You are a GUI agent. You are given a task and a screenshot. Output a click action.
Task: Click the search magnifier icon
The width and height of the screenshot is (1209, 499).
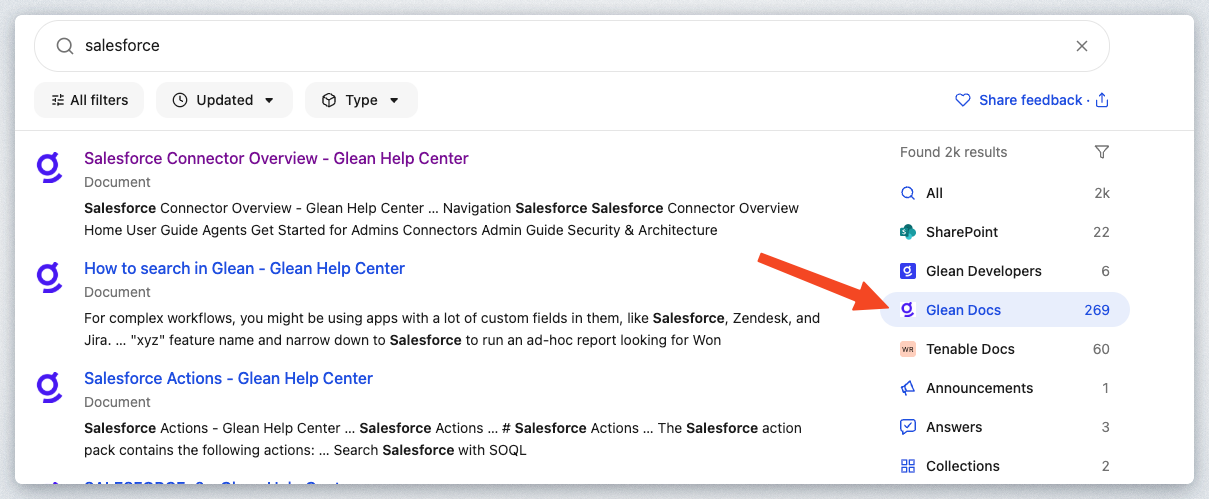(x=64, y=46)
